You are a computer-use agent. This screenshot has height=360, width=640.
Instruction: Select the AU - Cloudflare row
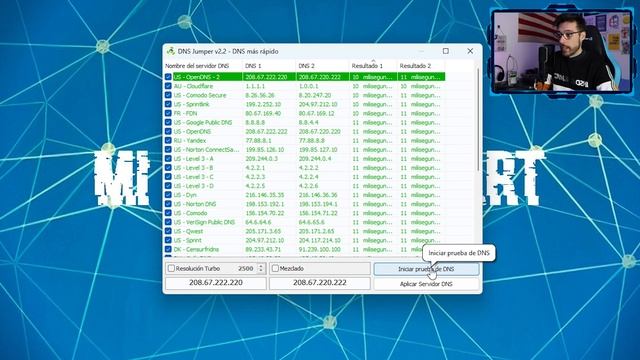pyautogui.click(x=304, y=86)
